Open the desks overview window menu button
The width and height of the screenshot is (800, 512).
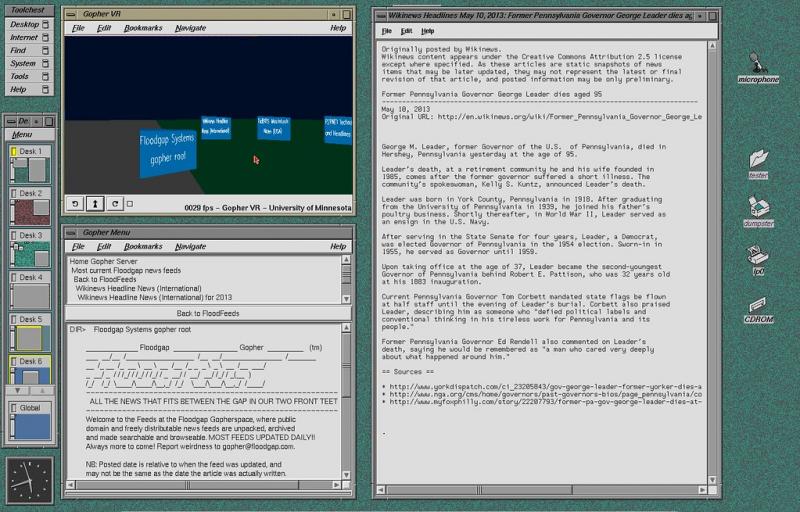pos(11,121)
